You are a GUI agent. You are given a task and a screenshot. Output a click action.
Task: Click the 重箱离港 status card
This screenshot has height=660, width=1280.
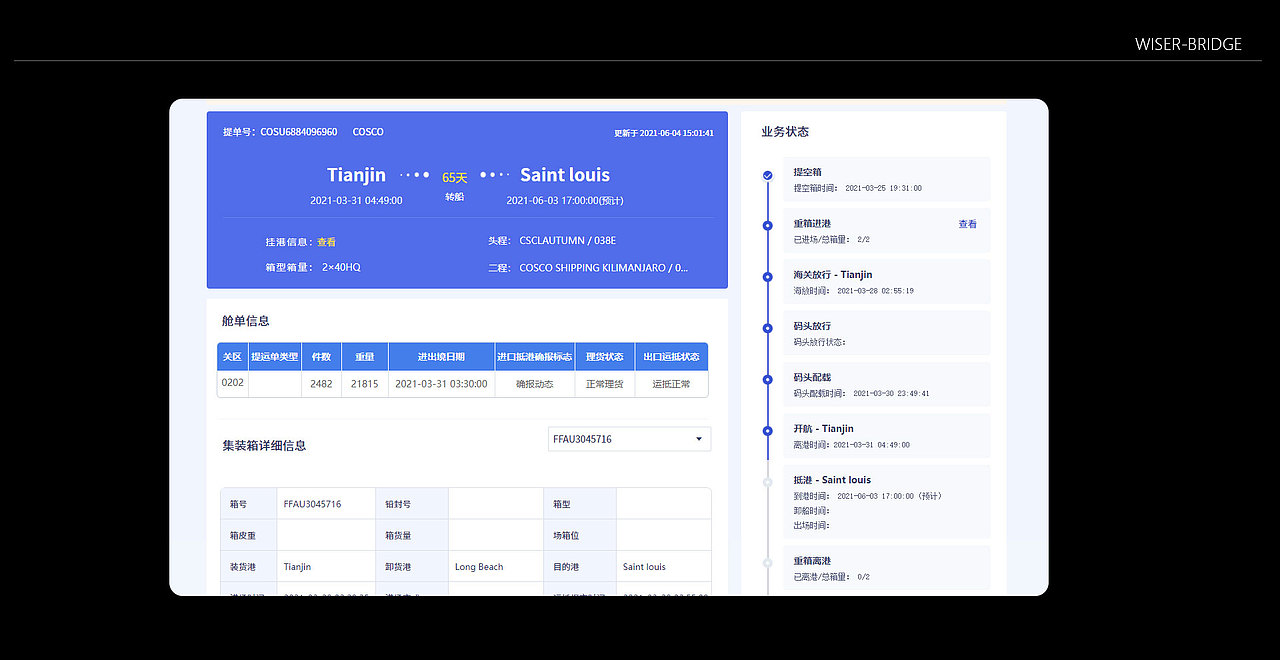(x=886, y=567)
